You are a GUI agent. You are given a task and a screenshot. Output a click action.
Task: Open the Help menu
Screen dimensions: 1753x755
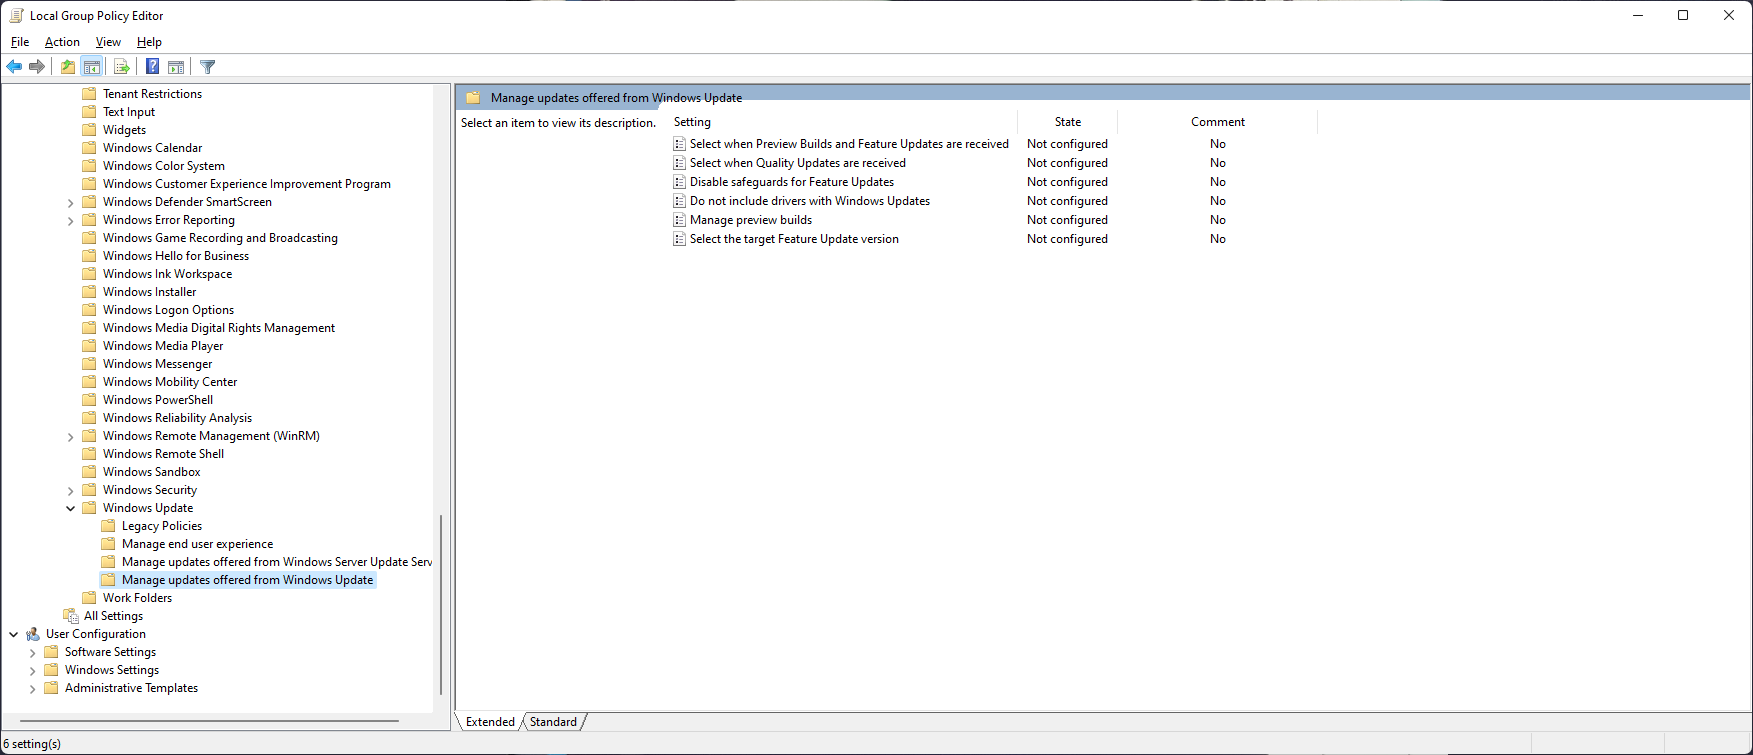tap(149, 42)
